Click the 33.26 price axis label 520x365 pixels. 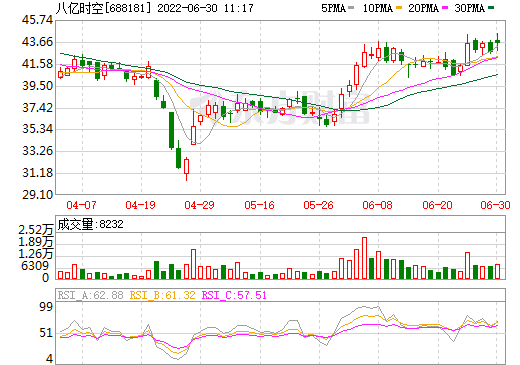[x=37, y=151]
